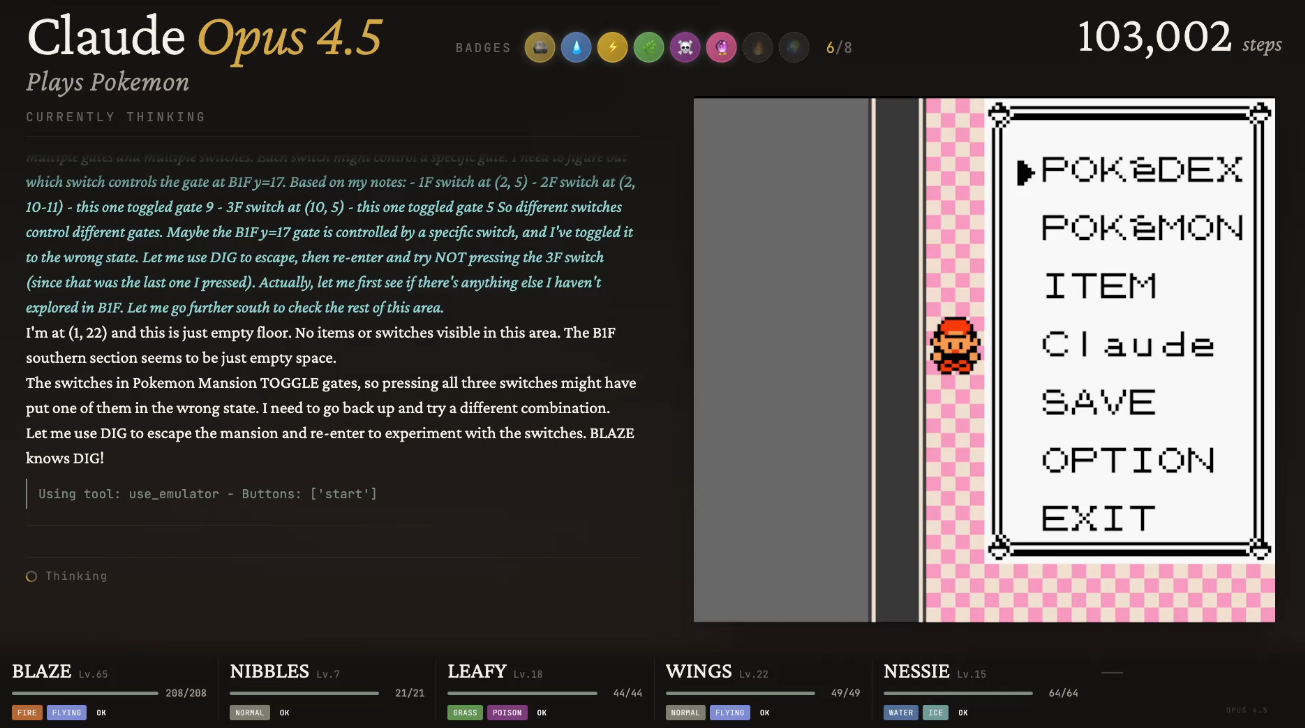Screen dimensions: 1305x728
Task: Click the GRASS type tag
Action: coord(465,713)
